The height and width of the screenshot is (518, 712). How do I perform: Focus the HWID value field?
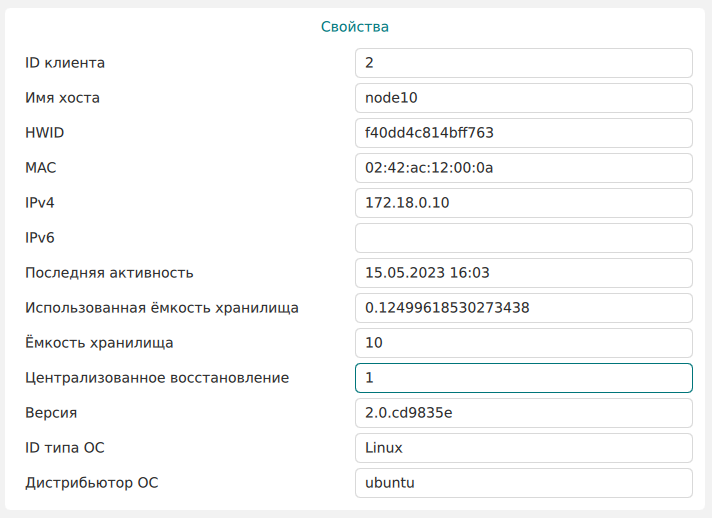click(523, 133)
